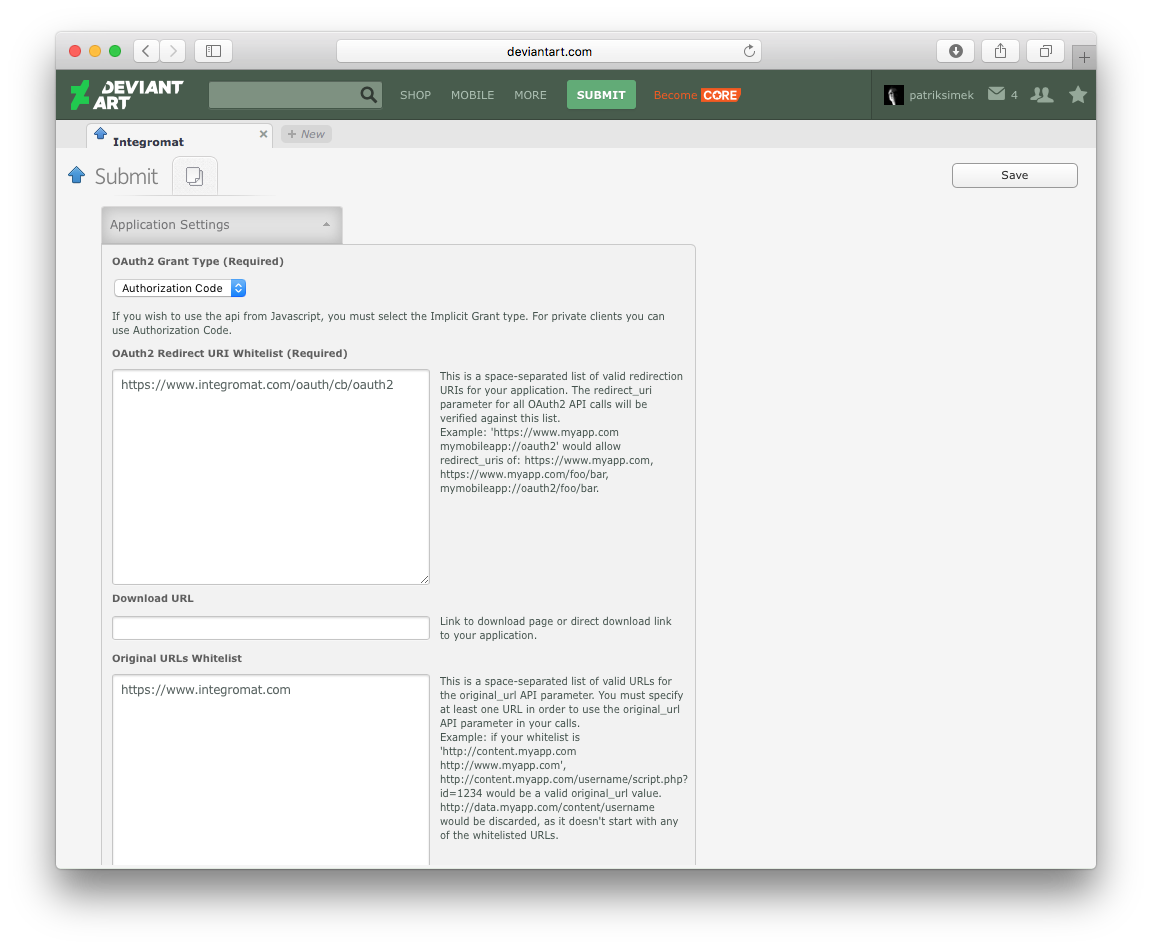
Task: Show all Safari tabs
Action: 1045,51
